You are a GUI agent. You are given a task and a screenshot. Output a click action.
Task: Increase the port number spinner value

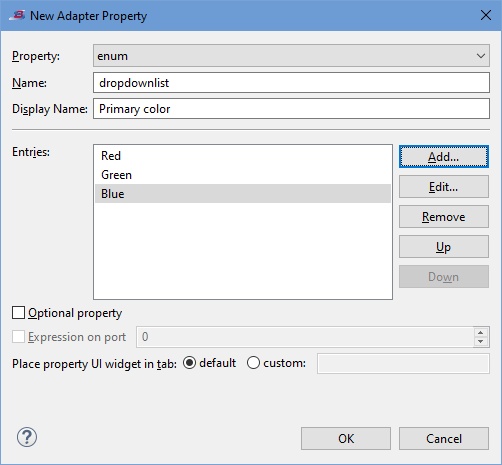coord(480,332)
